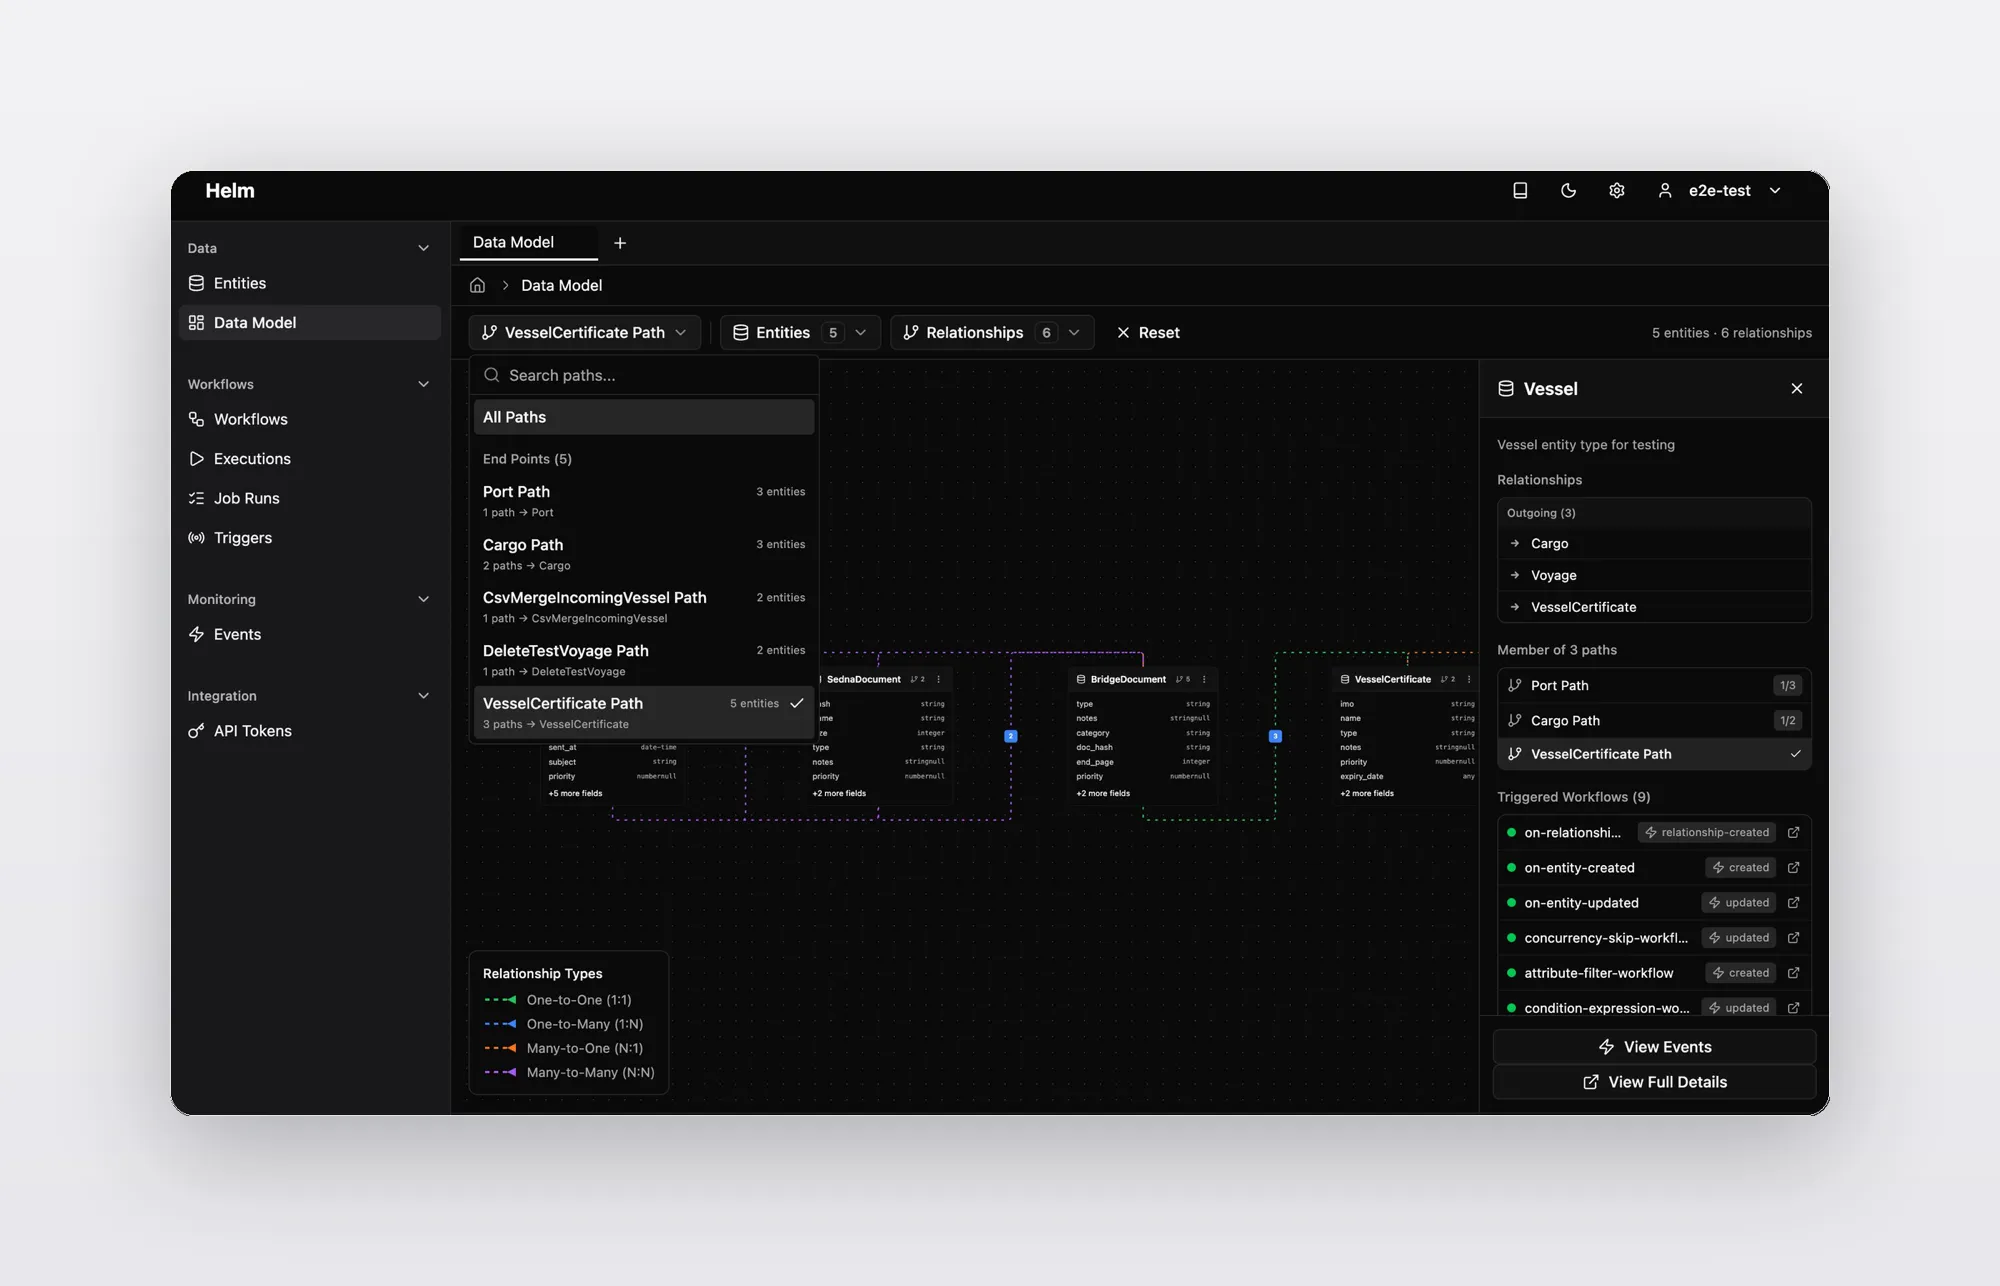This screenshot has height=1286, width=2000.
Task: Choose DeleteTestVoyage Path
Action: (644, 660)
